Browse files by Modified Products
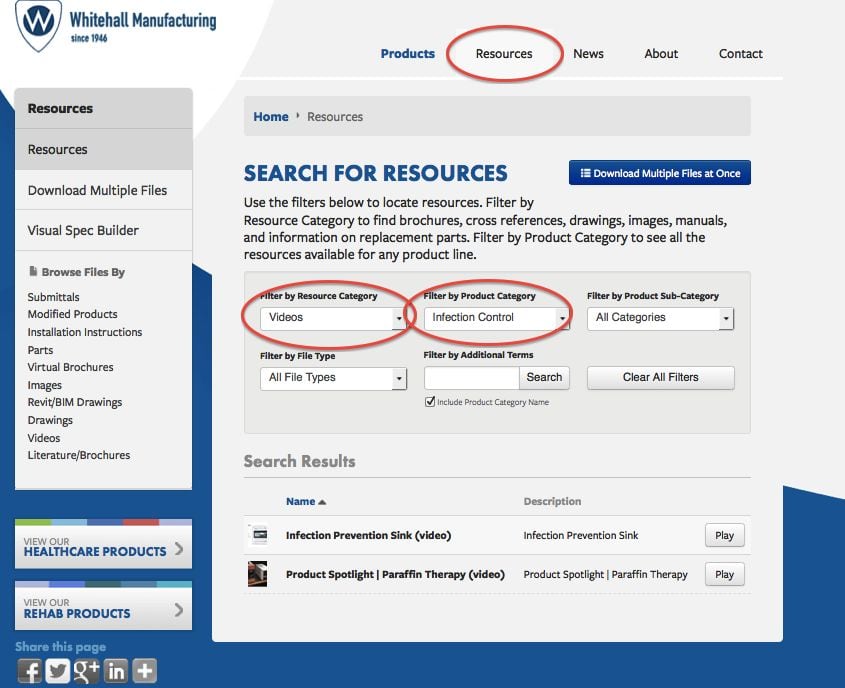This screenshot has width=845, height=688. coord(72,314)
